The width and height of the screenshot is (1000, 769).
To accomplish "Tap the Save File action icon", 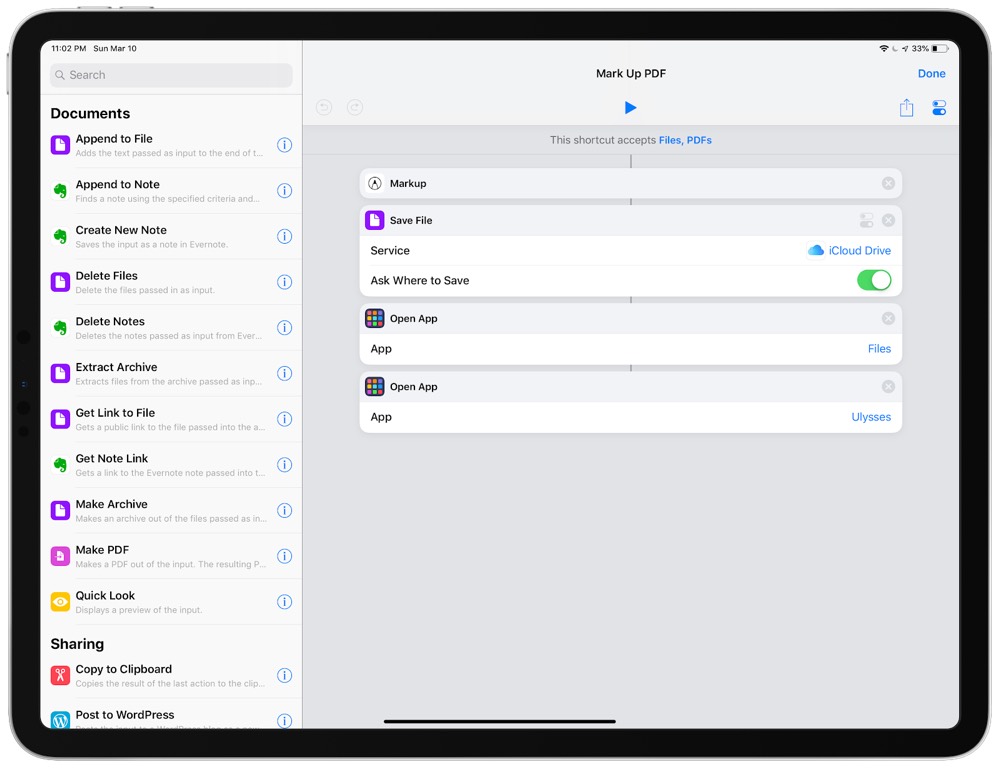I will (x=374, y=221).
